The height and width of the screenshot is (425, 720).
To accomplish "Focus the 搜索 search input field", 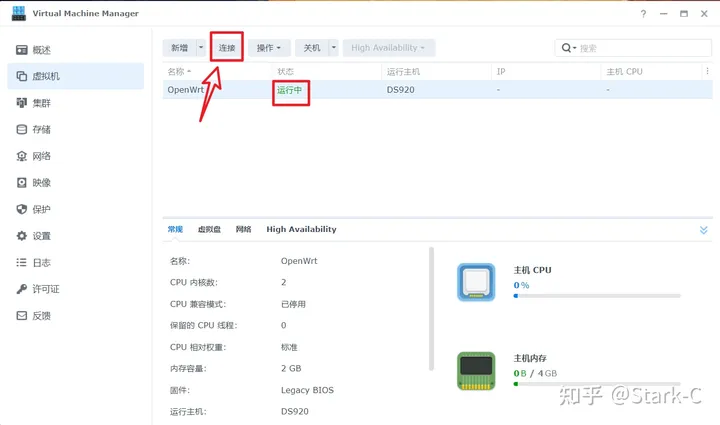I will tap(643, 48).
